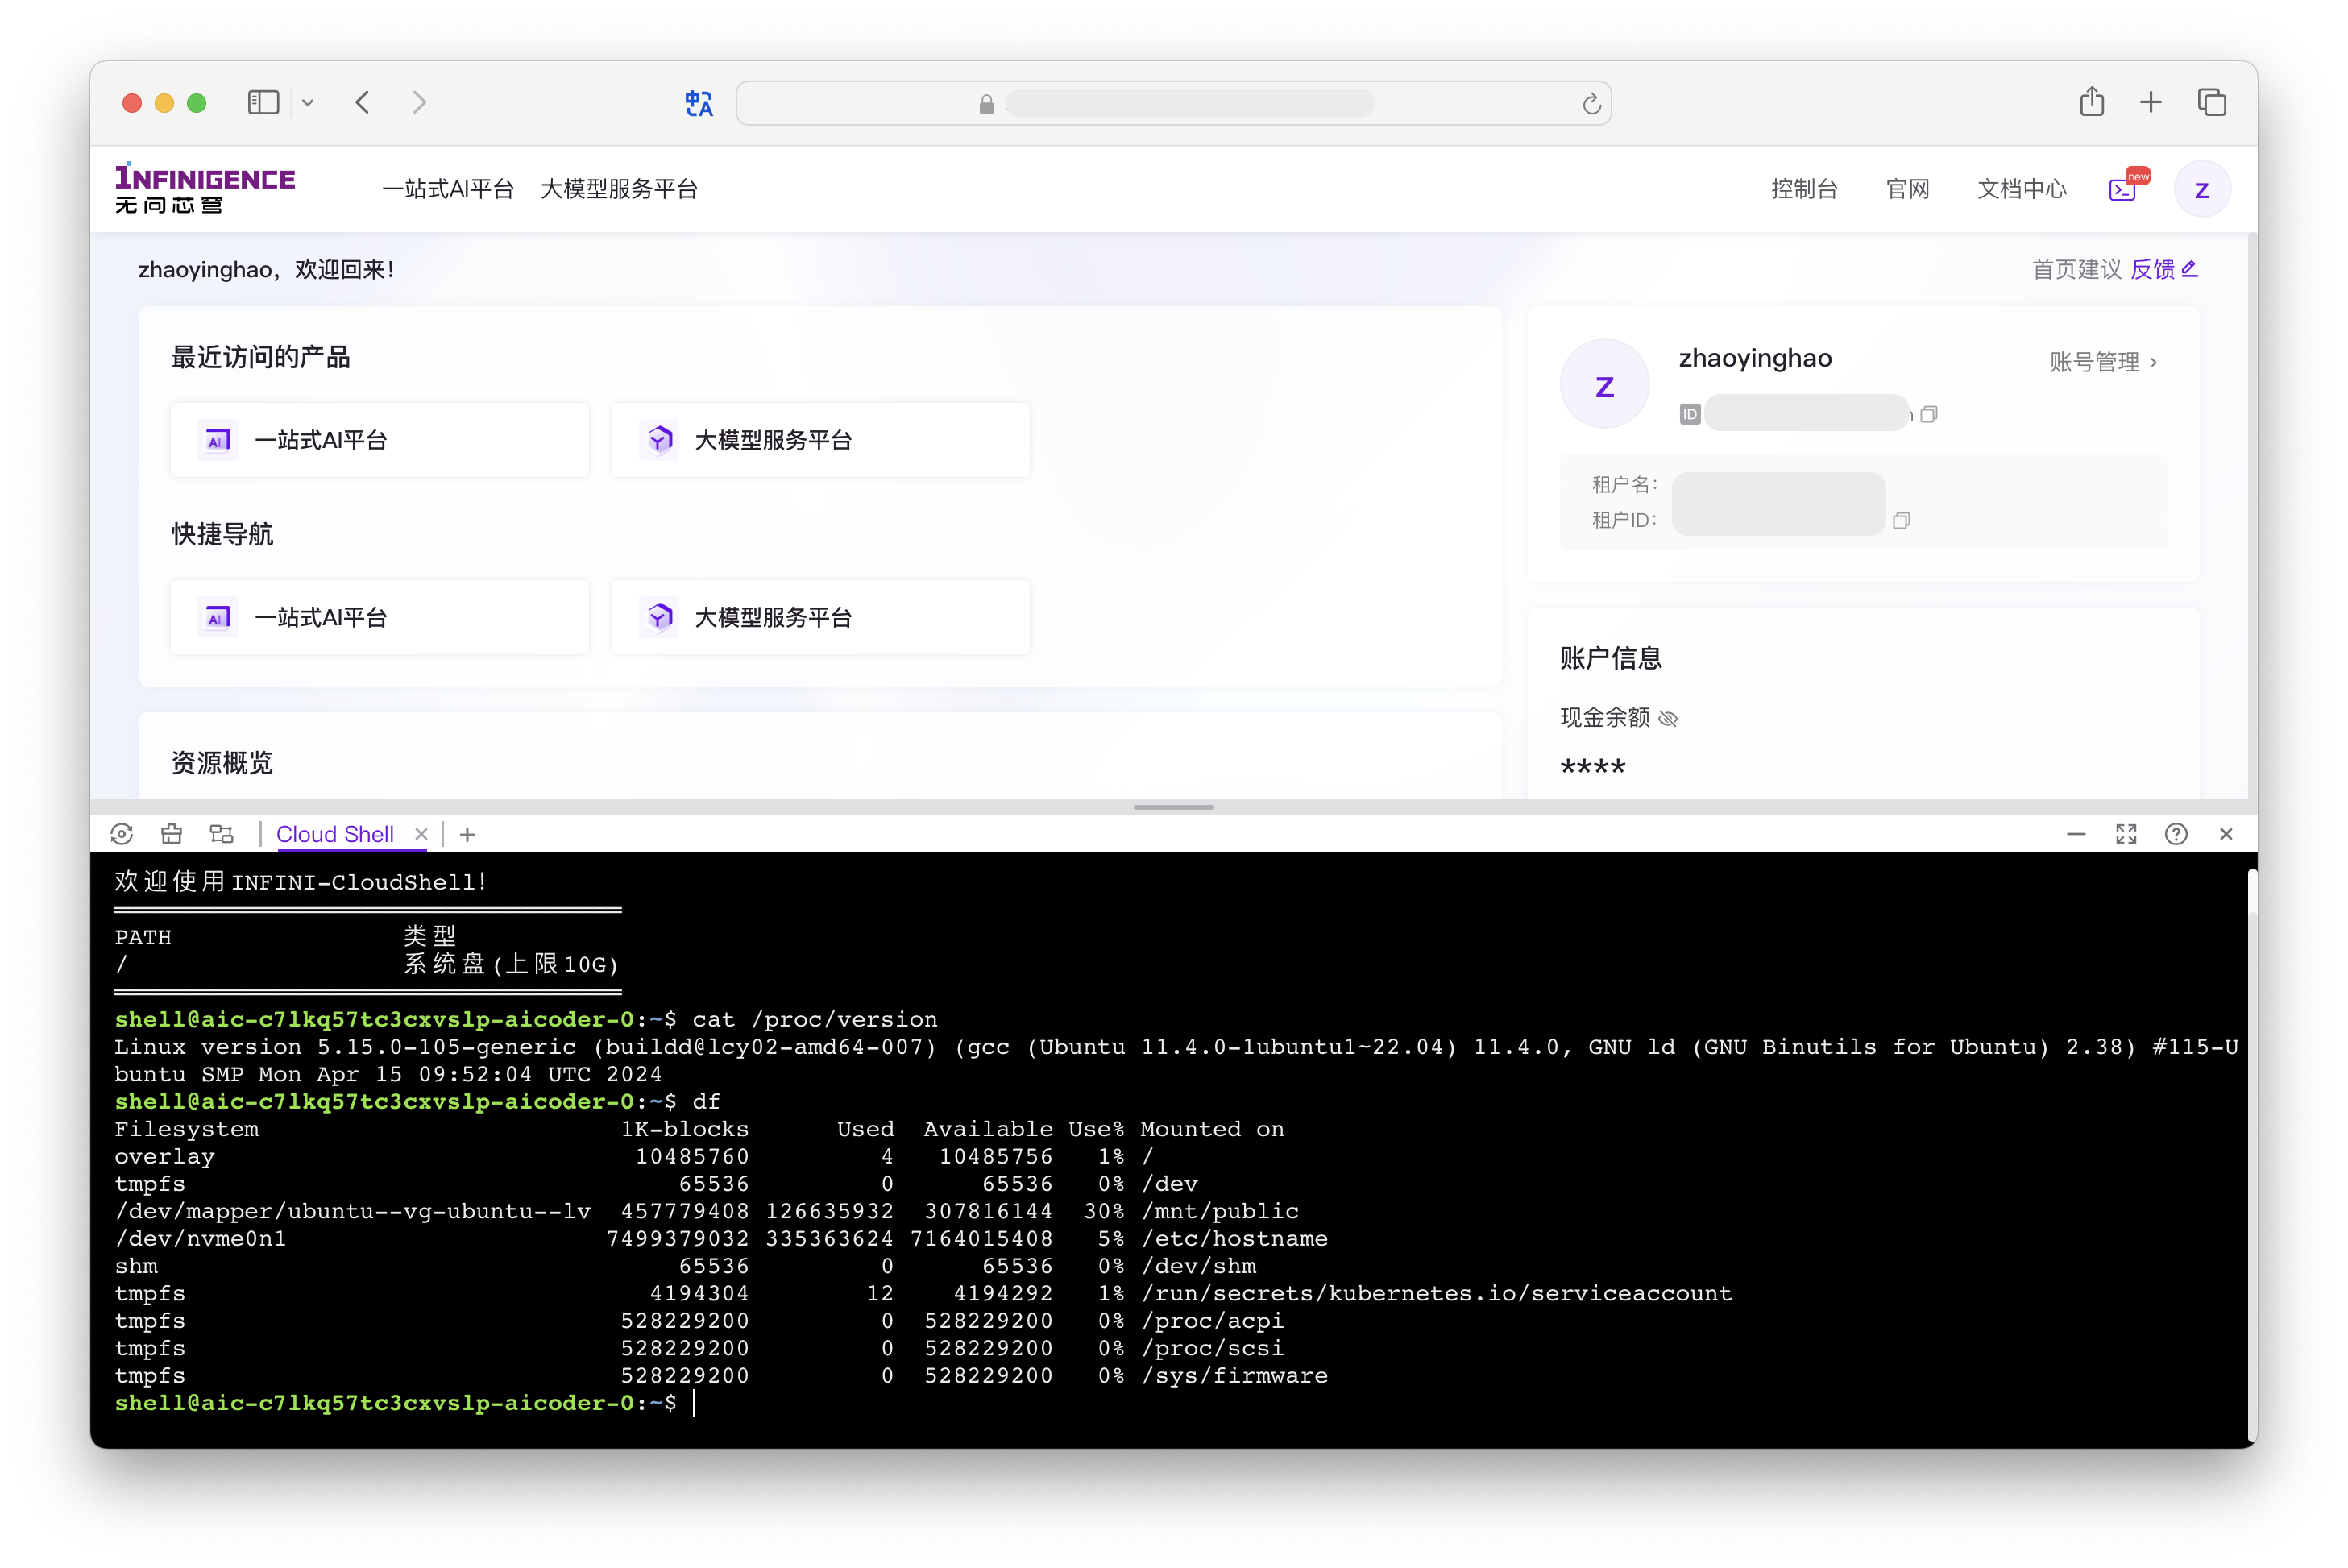The image size is (2348, 1568).
Task: Click the Cloud Shell tab icon
Action: [339, 833]
